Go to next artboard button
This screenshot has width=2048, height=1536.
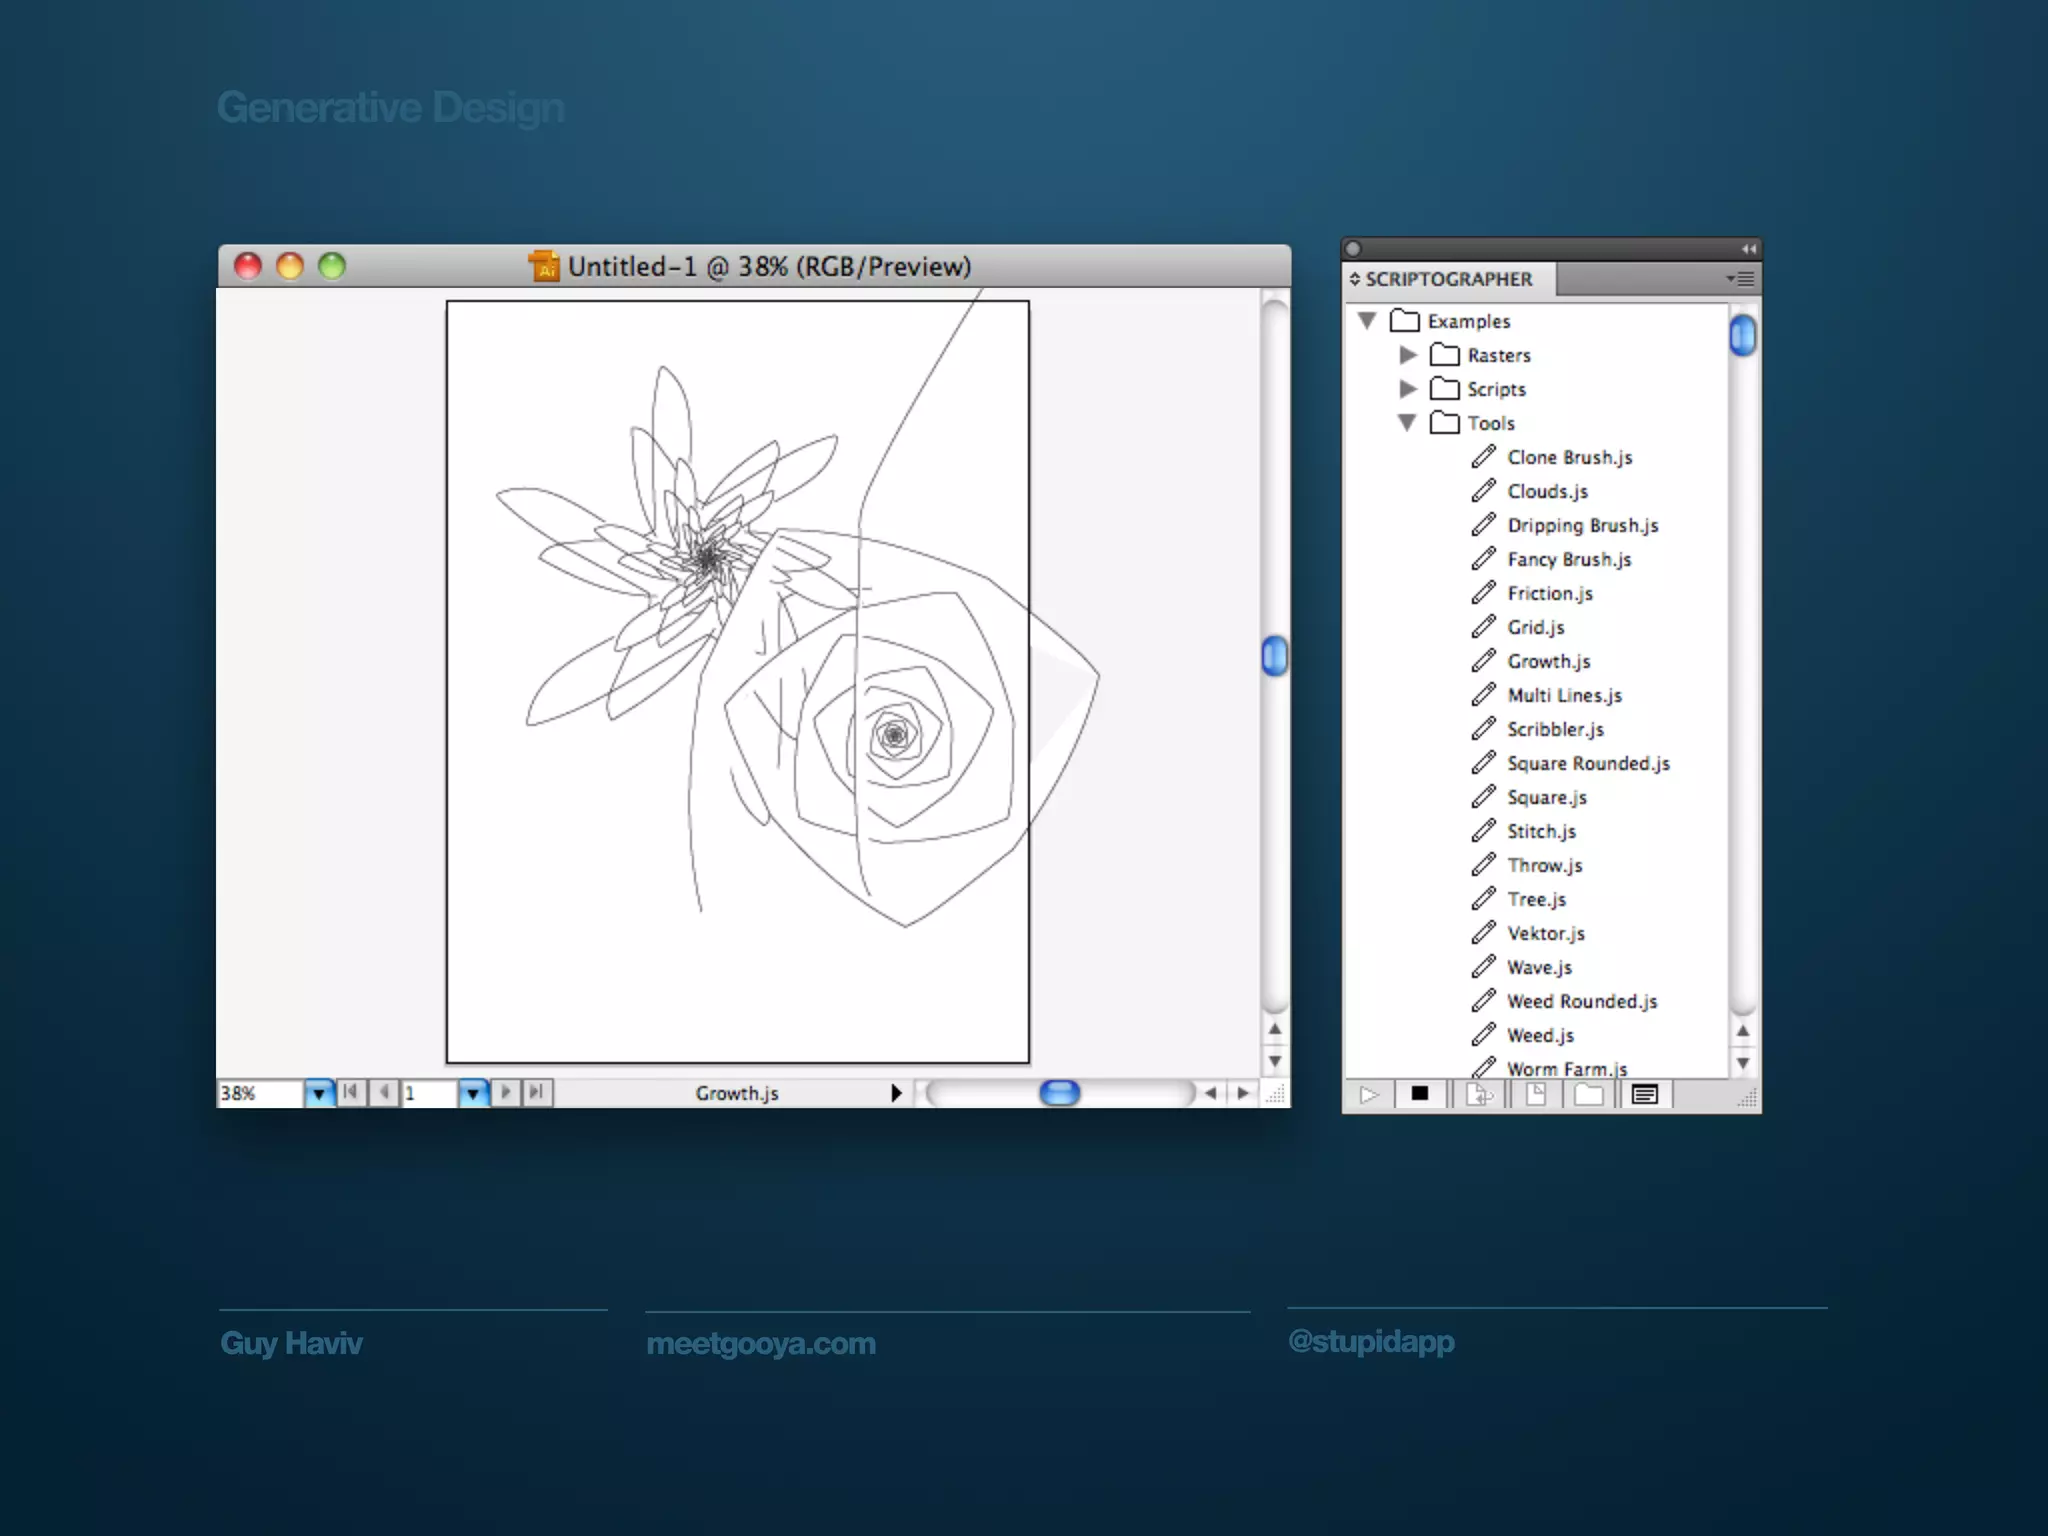click(x=506, y=1093)
